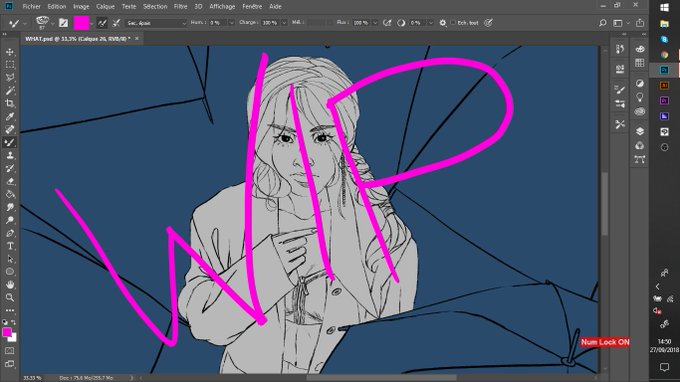This screenshot has height=382, width=680.
Task: Reset default foreground and background colors
Action: tap(5, 322)
